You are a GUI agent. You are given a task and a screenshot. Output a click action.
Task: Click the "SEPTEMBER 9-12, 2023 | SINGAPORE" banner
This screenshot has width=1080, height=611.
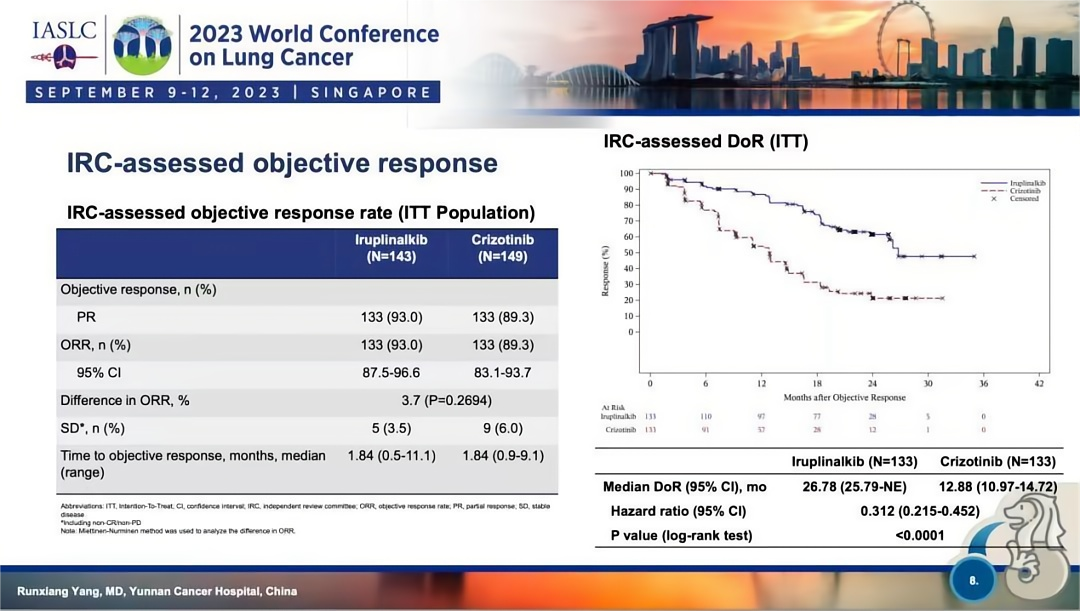(233, 92)
